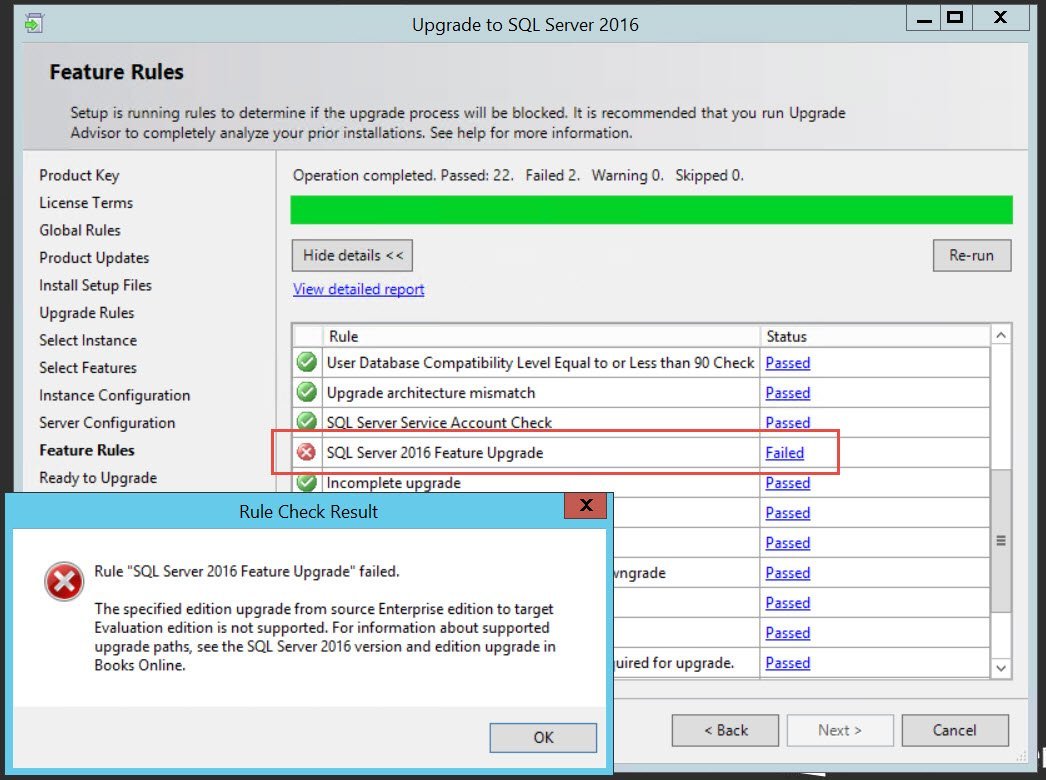The width and height of the screenshot is (1046, 780).
Task: Click the rules list scroll down arrow
Action: coord(1001,667)
